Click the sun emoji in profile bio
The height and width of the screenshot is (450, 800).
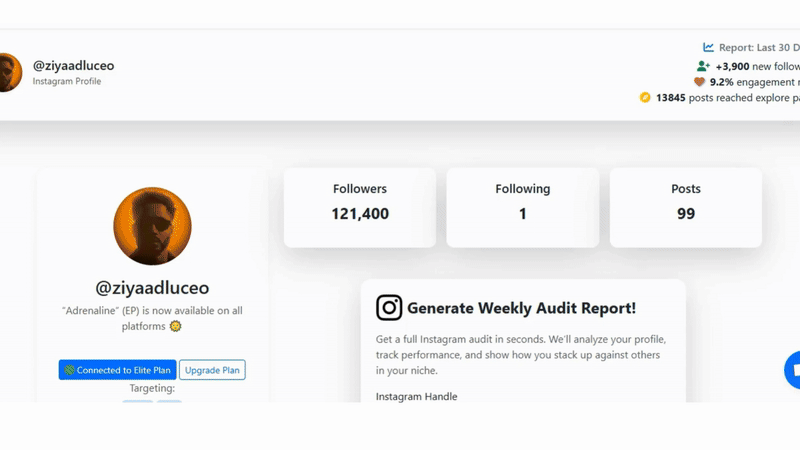tap(176, 326)
